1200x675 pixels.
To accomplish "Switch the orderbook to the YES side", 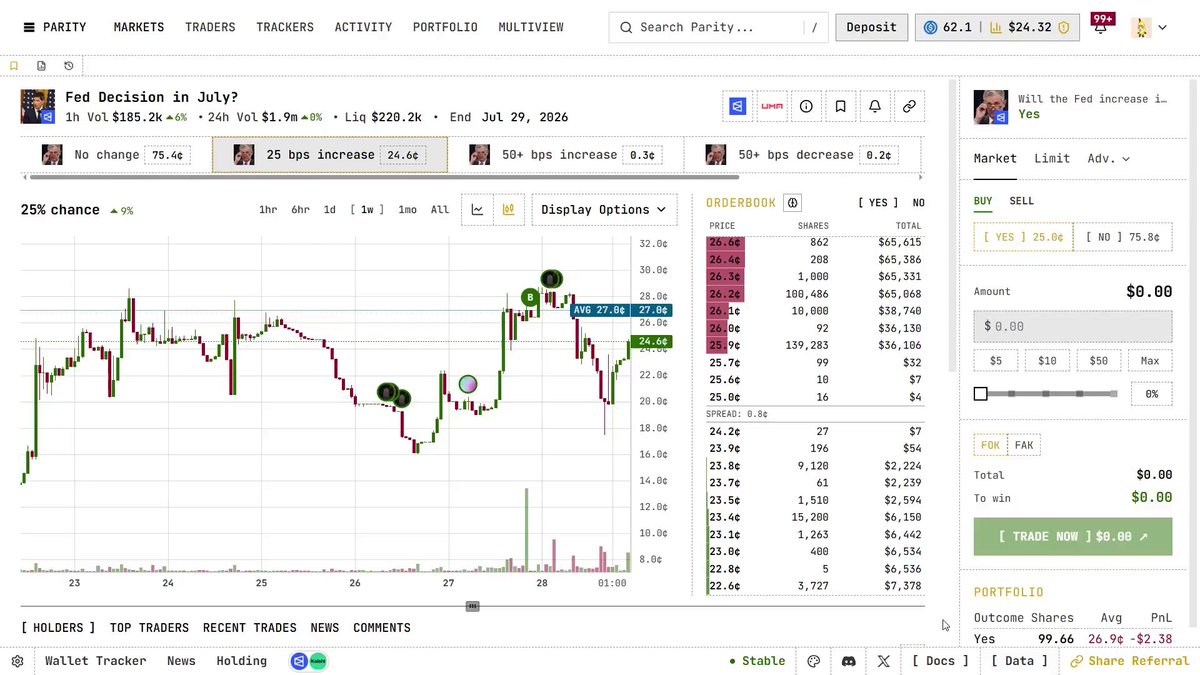I will point(878,203).
